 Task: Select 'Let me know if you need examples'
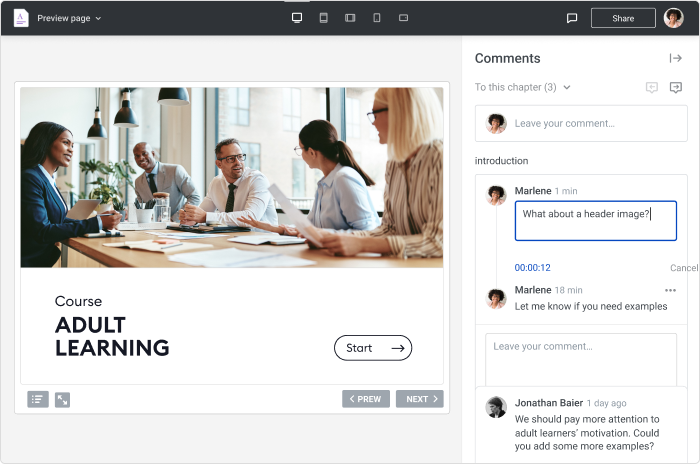coord(591,306)
